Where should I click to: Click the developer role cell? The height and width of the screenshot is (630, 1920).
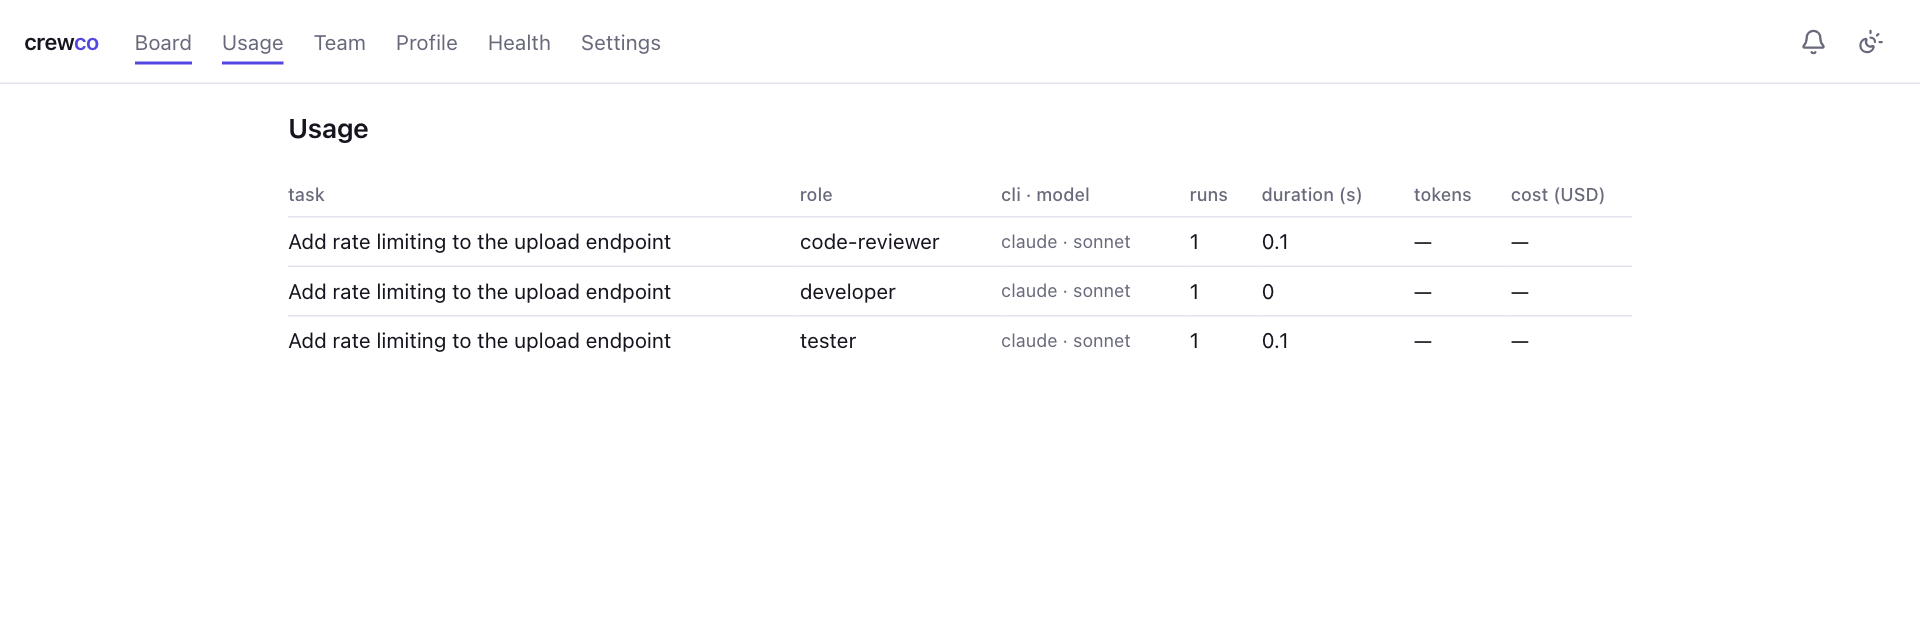click(x=848, y=292)
